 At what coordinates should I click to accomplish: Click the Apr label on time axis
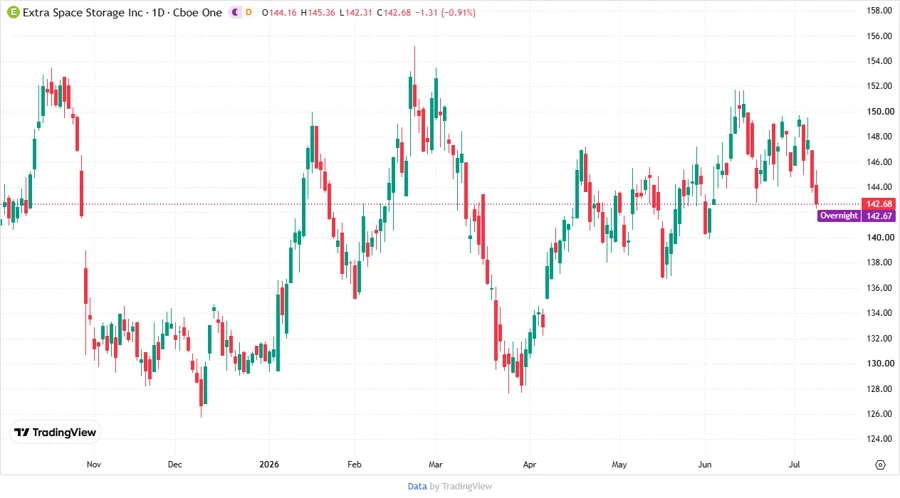pyautogui.click(x=529, y=464)
